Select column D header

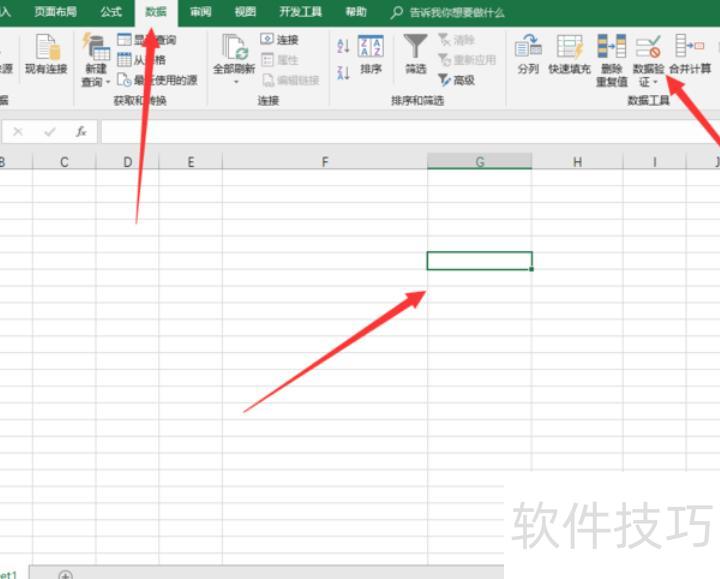coord(128,162)
